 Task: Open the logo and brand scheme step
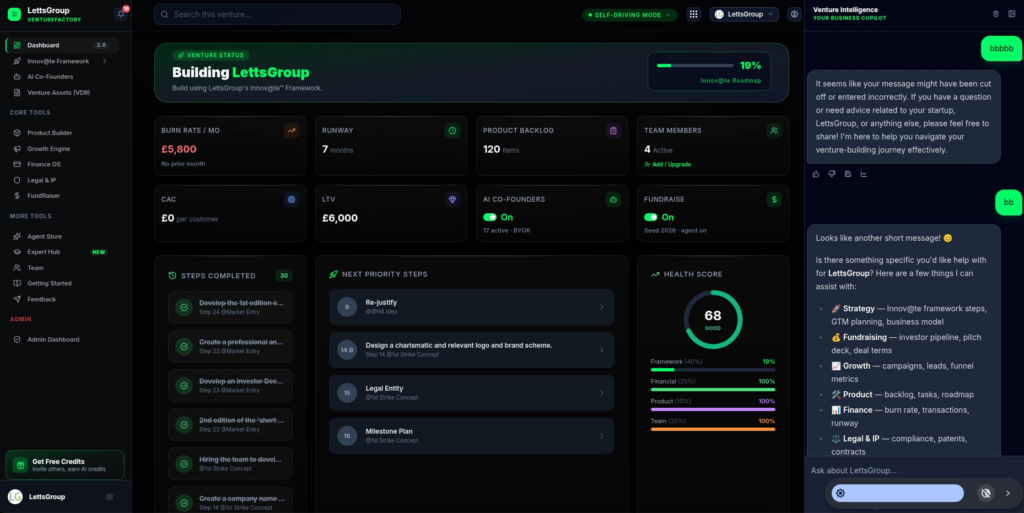coord(472,350)
